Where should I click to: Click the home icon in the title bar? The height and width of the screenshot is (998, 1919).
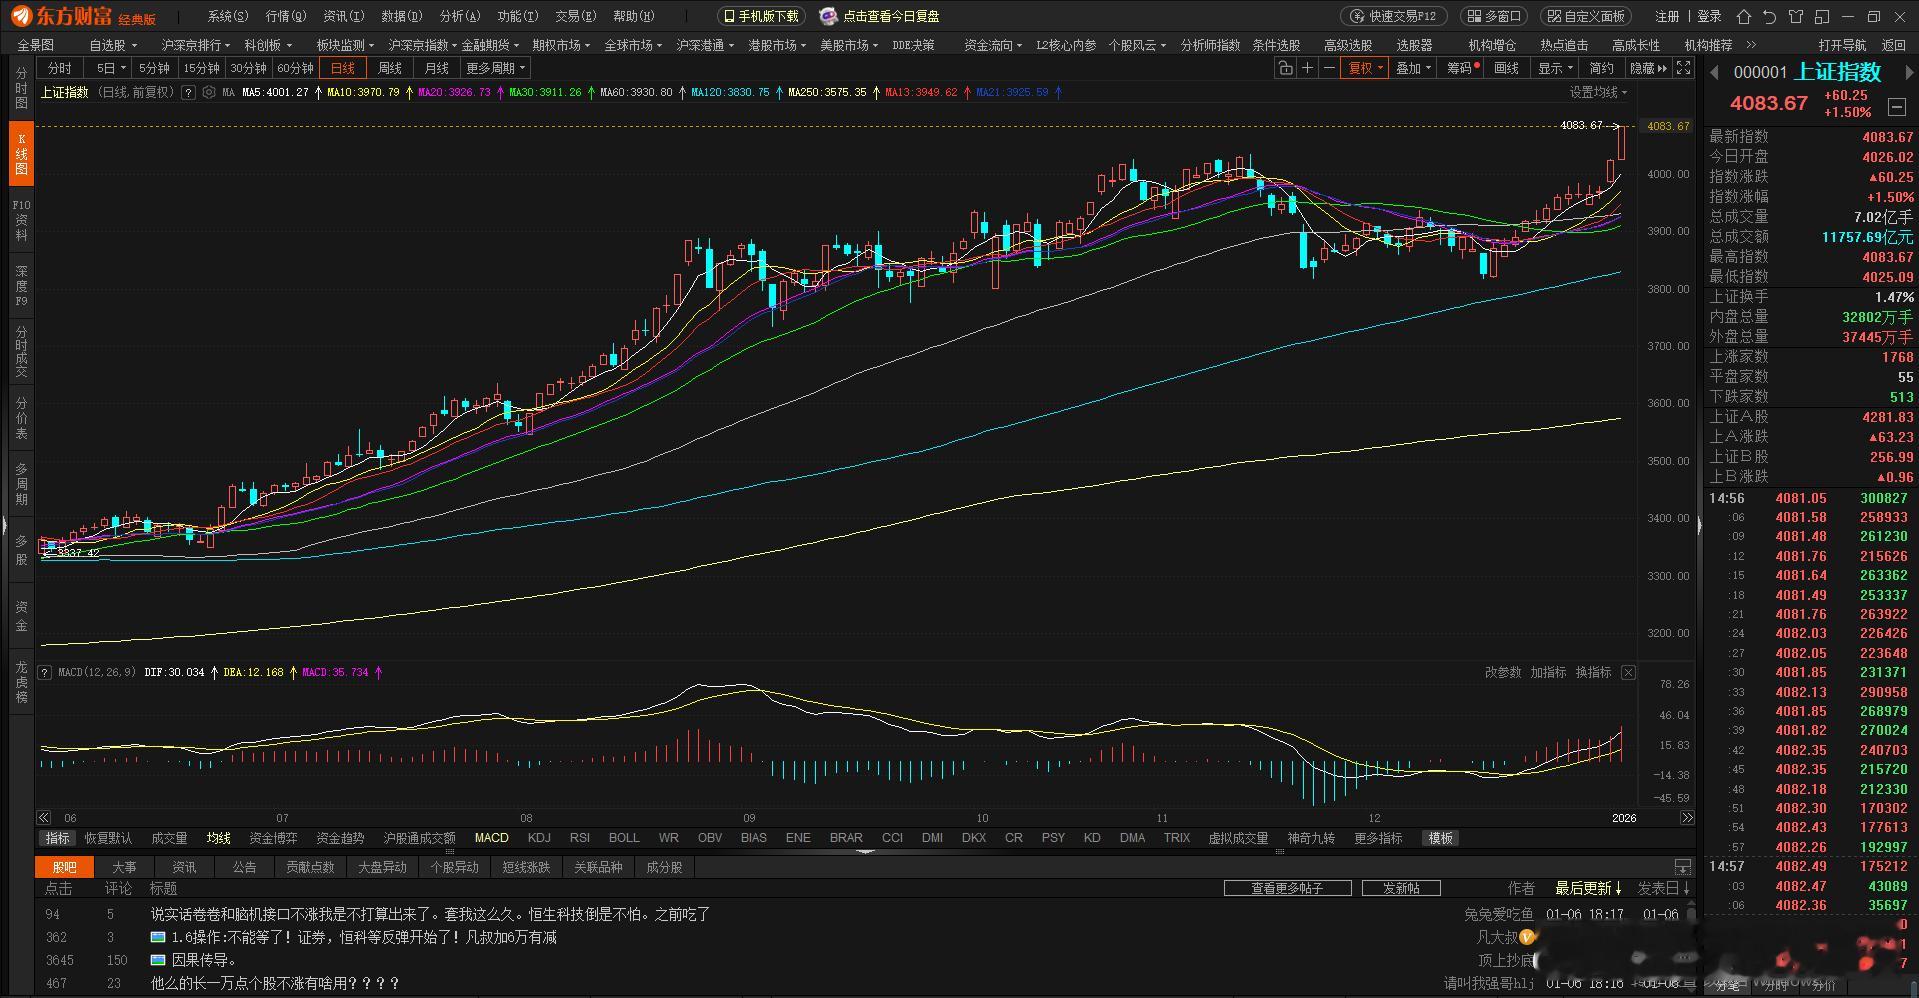point(1744,16)
